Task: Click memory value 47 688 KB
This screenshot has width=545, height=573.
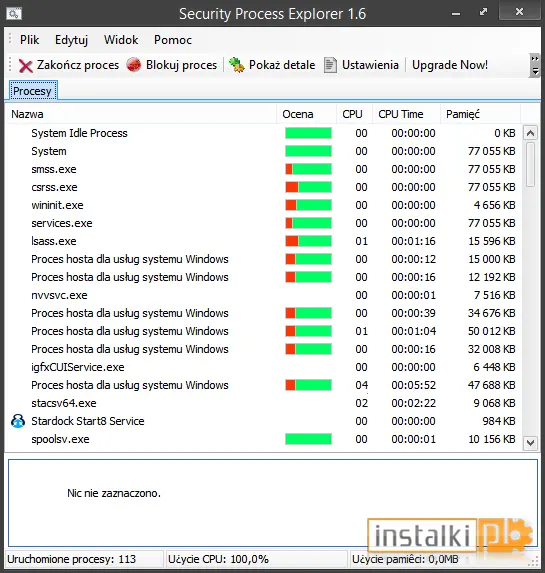Action: tap(492, 385)
